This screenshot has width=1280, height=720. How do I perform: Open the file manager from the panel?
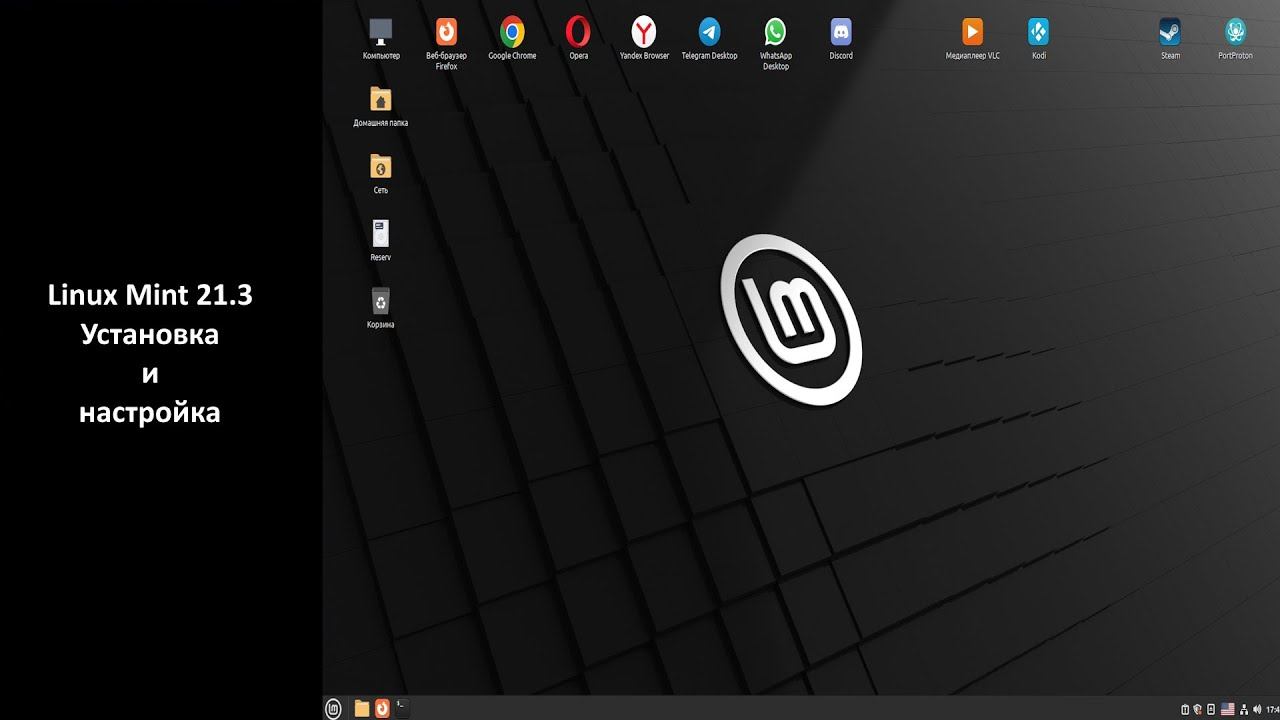pyautogui.click(x=362, y=708)
